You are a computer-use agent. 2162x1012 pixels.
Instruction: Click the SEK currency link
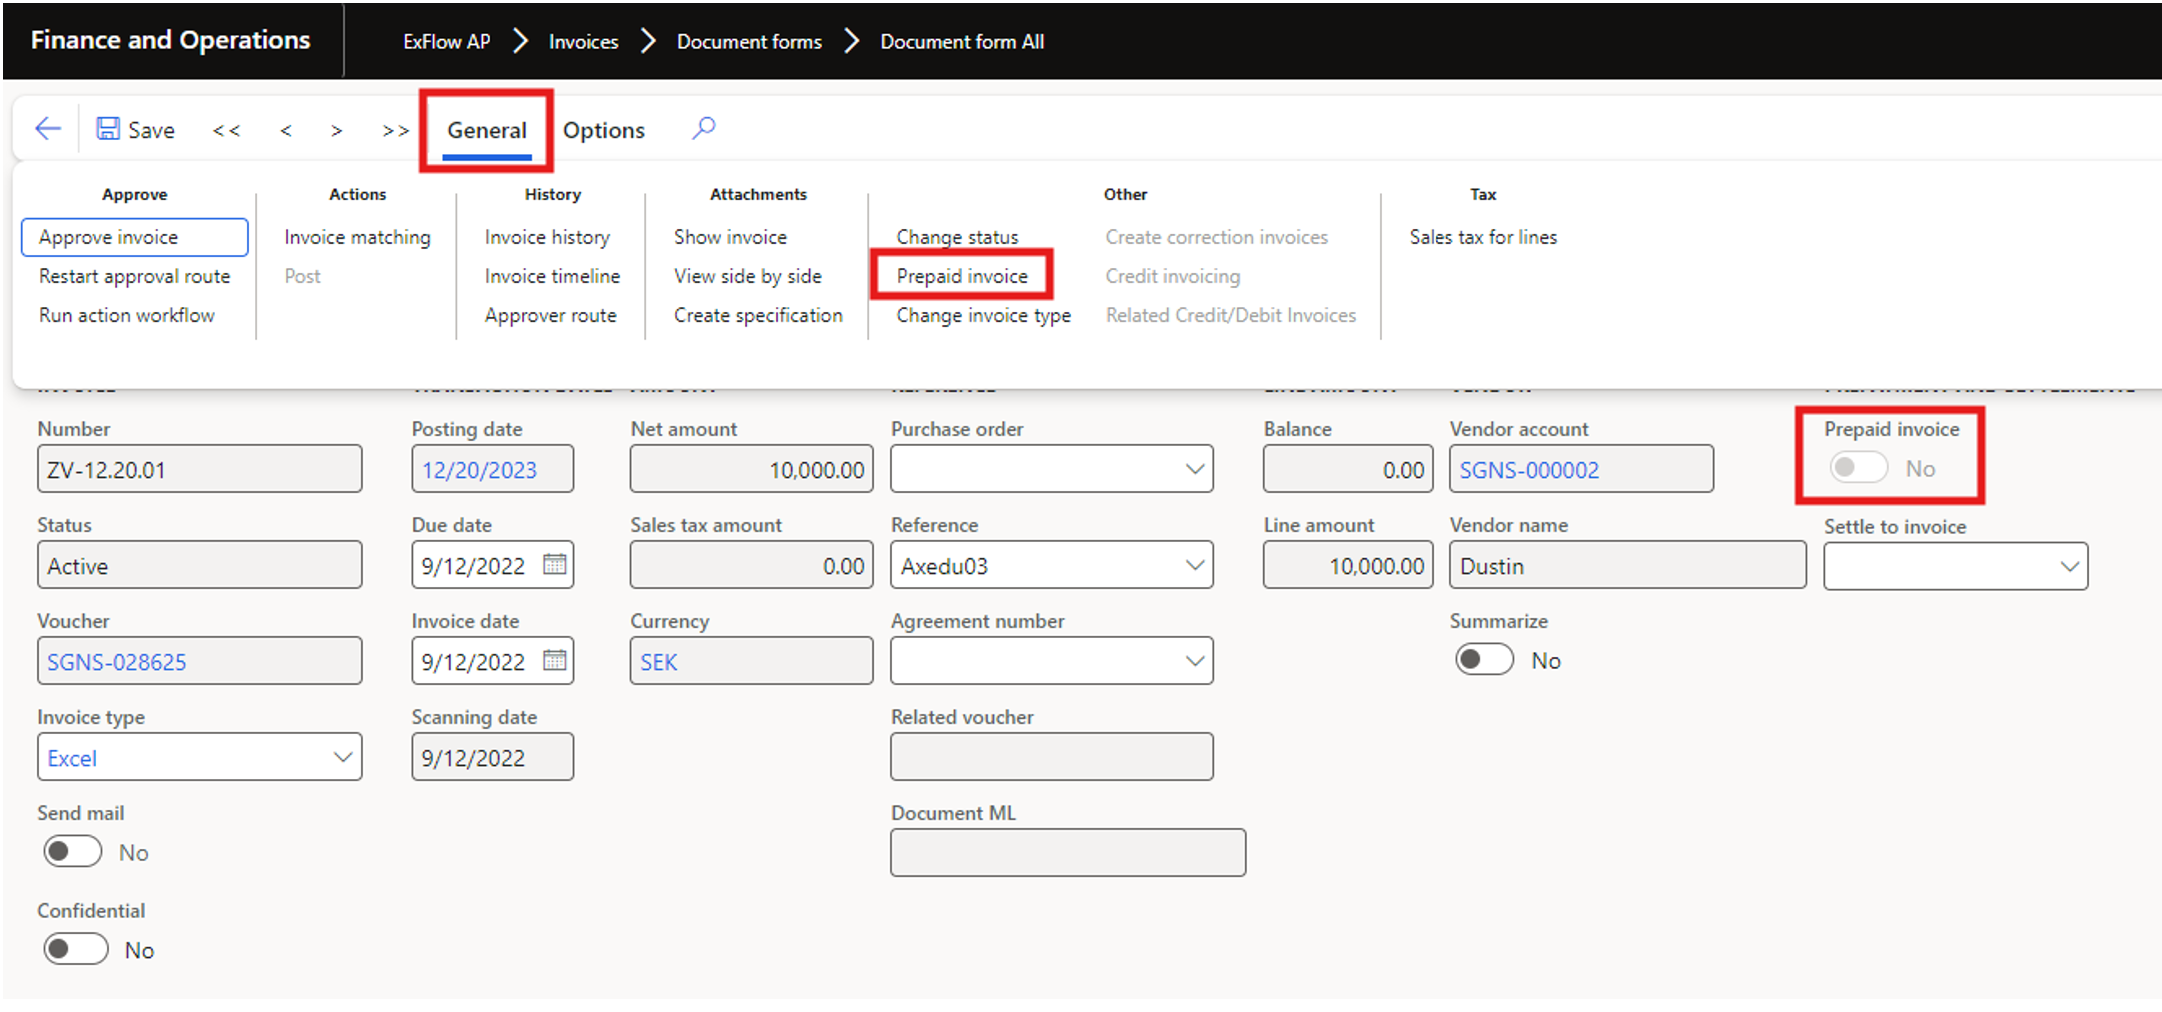pos(659,662)
